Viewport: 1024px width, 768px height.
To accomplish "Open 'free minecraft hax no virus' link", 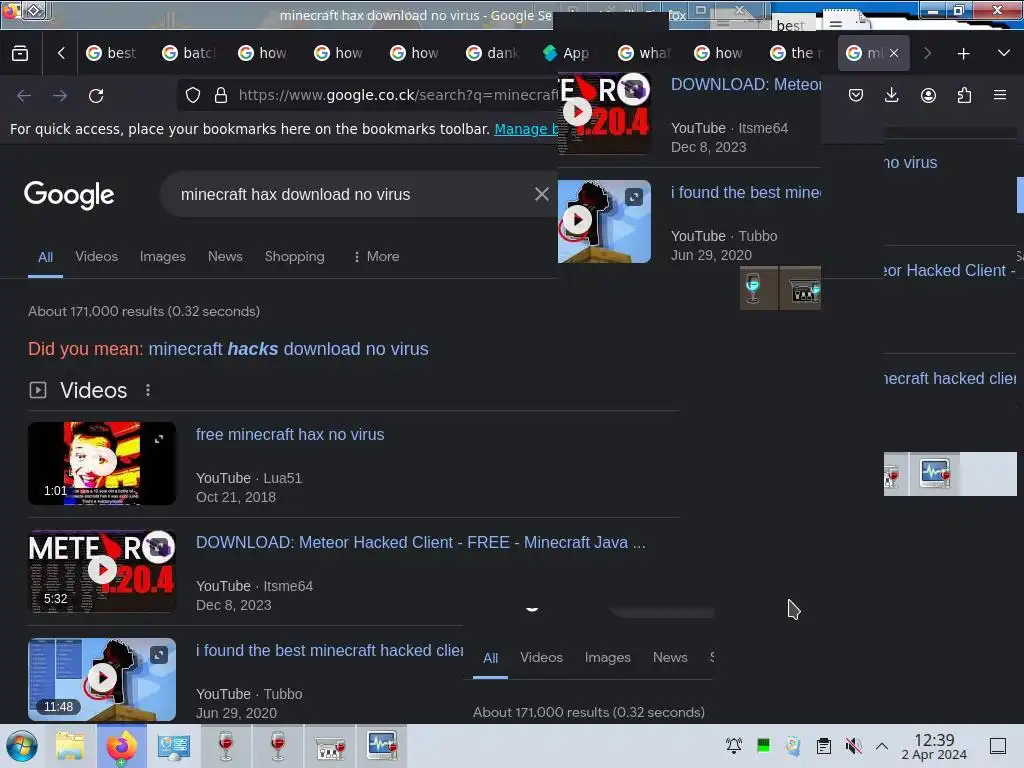I will (x=290, y=434).
